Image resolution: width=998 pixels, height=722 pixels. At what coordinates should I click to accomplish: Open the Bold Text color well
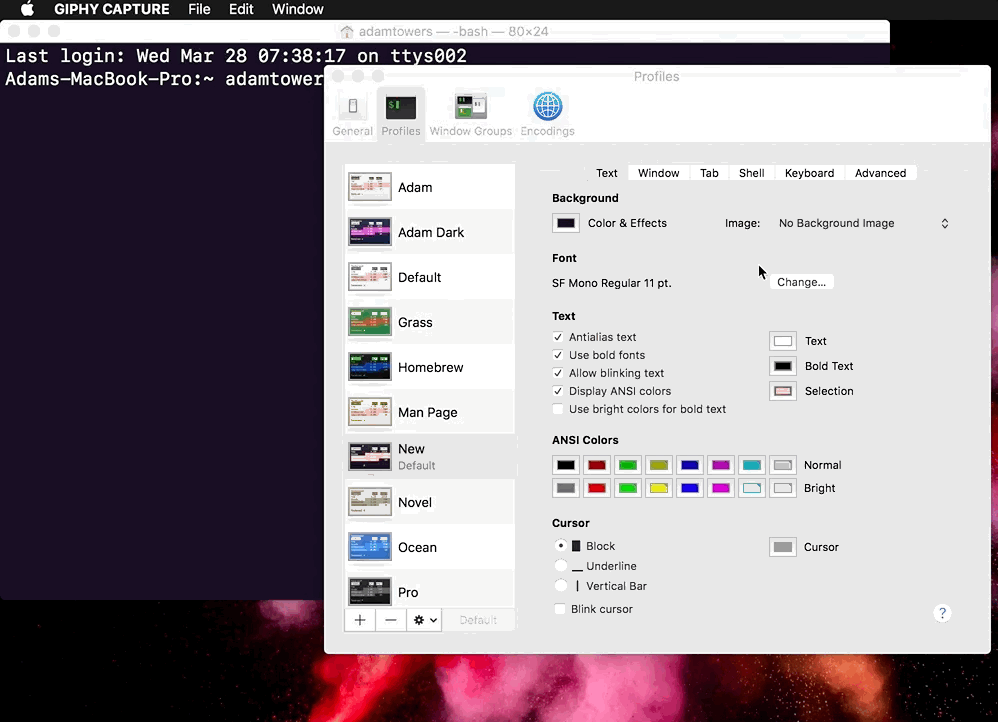point(783,366)
